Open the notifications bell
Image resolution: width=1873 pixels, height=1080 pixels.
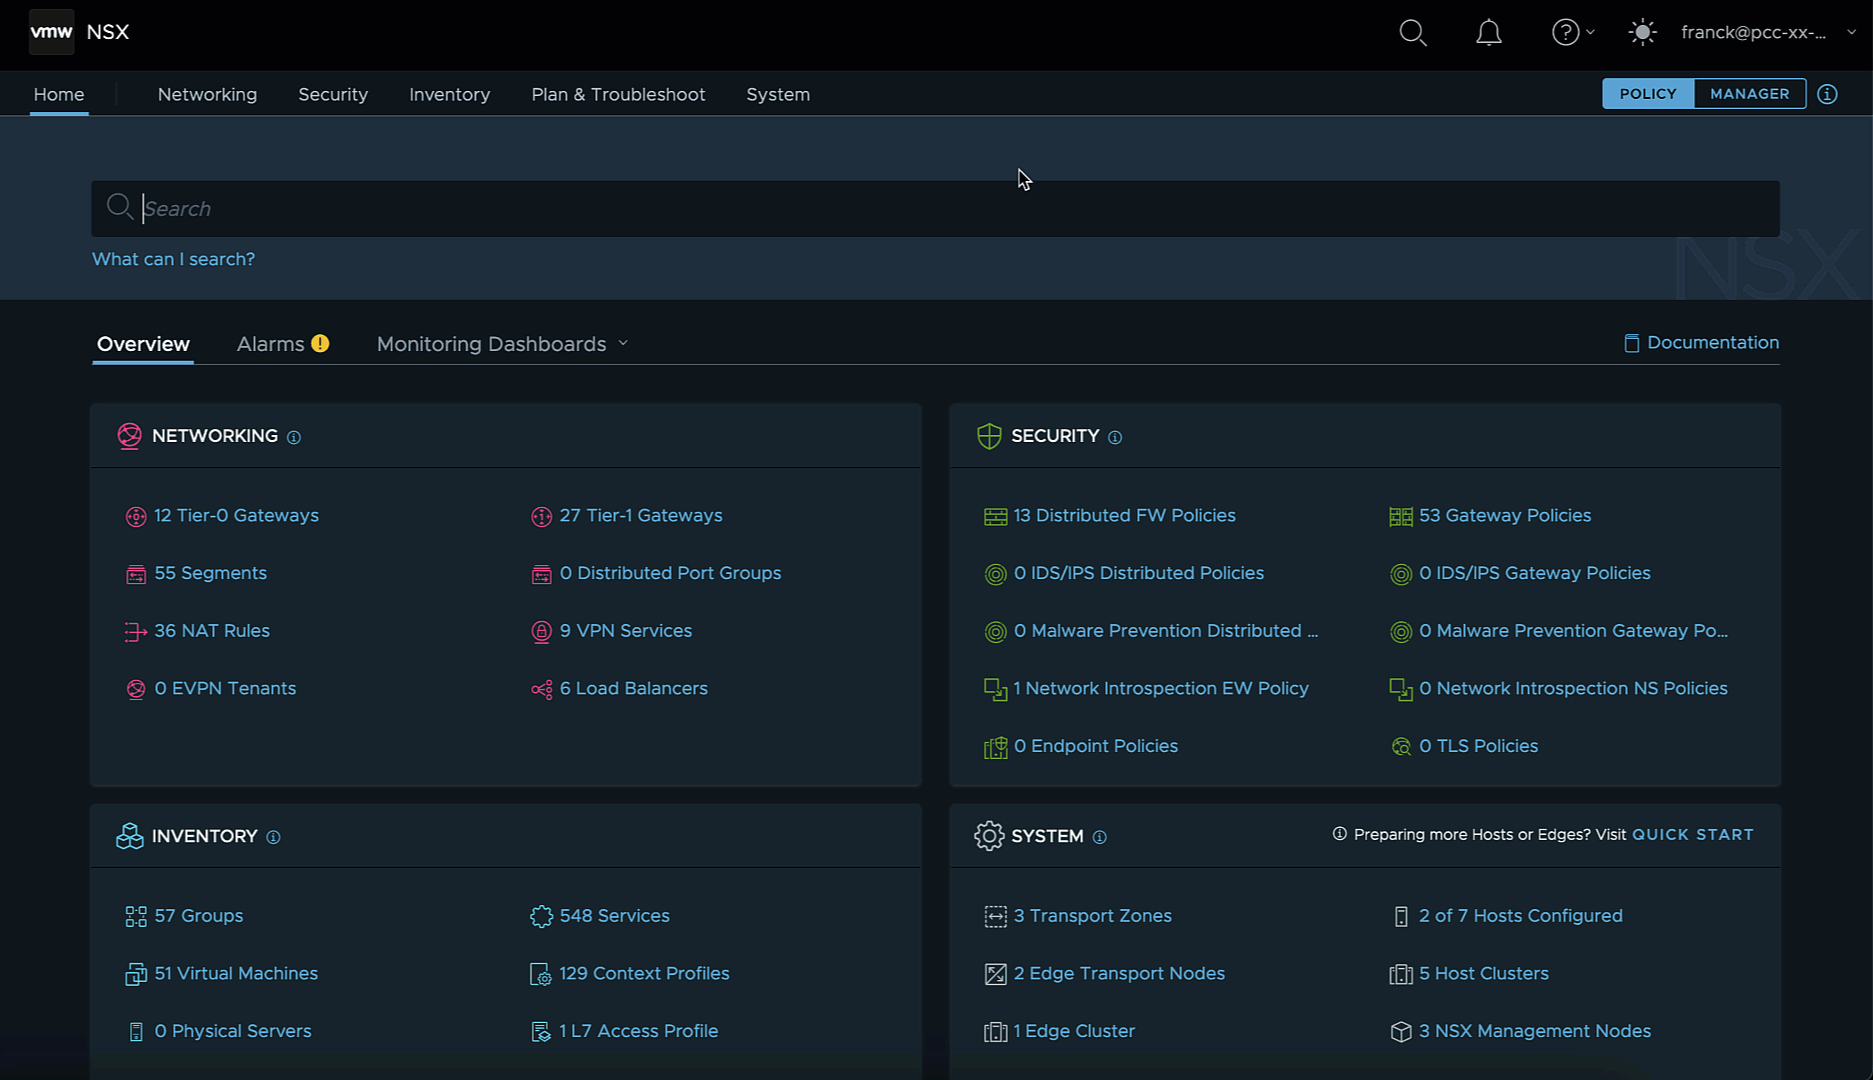[1488, 33]
